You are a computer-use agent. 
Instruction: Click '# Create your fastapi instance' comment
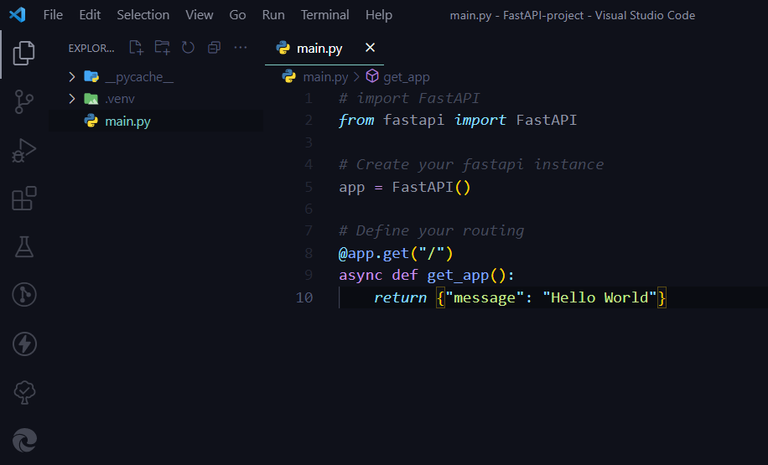(471, 164)
